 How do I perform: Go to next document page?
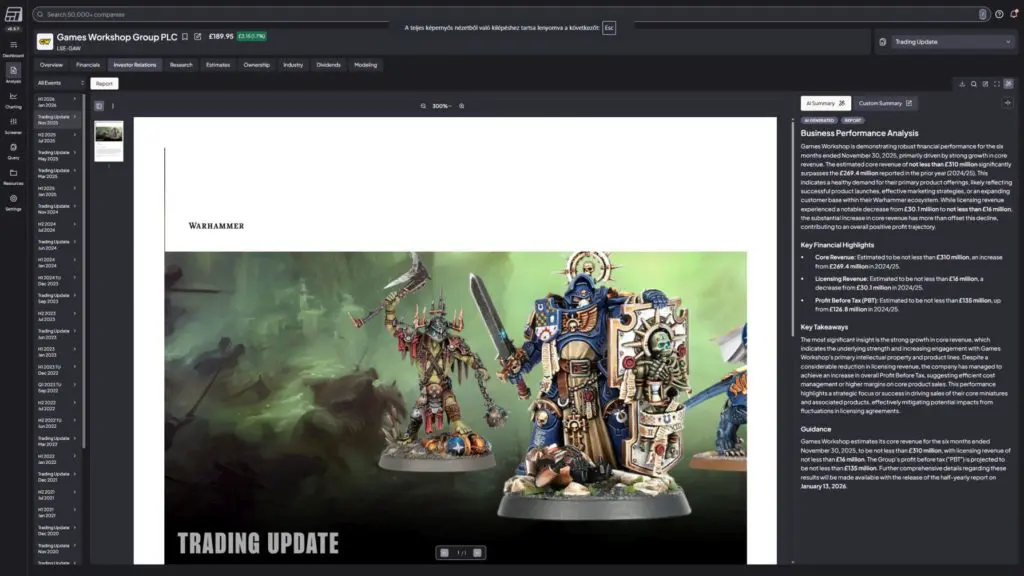pos(477,553)
